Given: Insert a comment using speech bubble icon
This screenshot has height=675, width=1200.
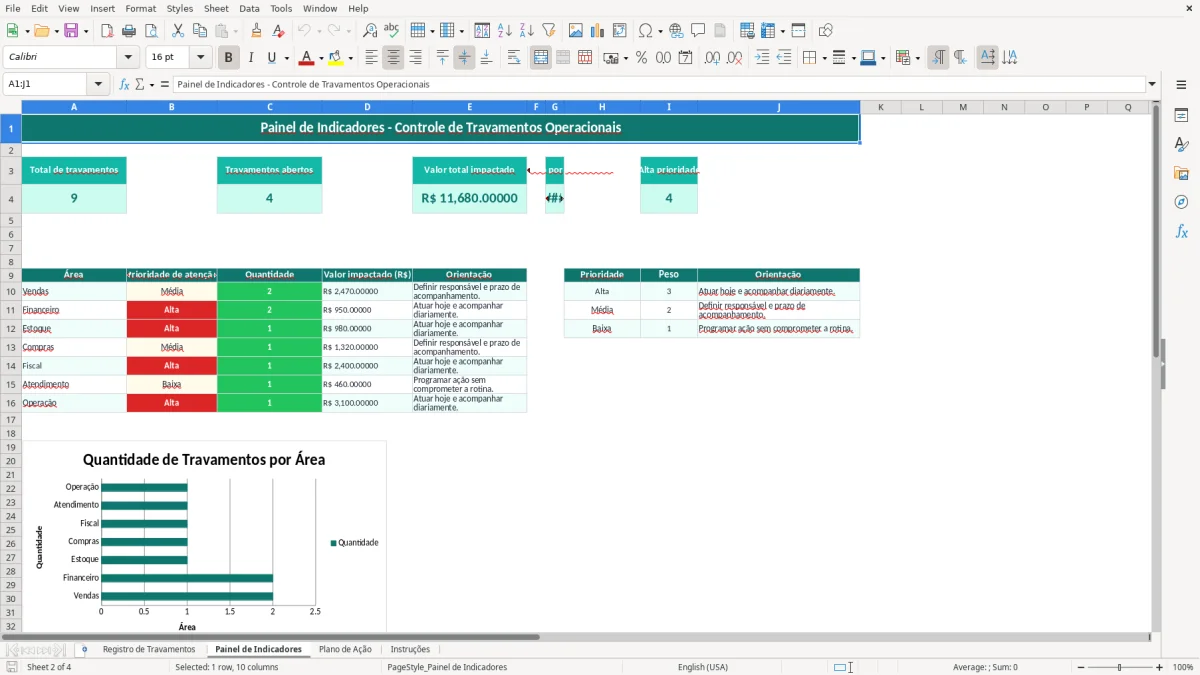Looking at the screenshot, I should [698, 31].
